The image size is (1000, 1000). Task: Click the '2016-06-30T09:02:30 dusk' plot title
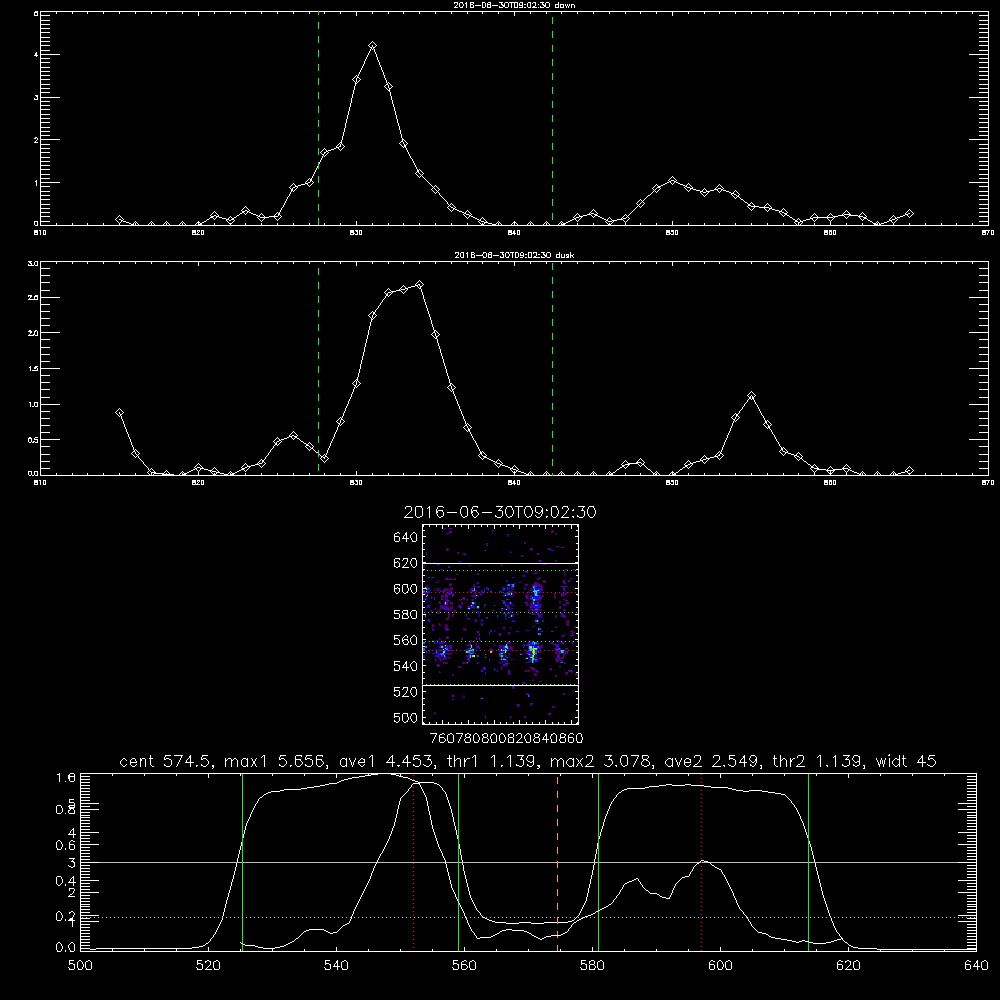[x=514, y=255]
